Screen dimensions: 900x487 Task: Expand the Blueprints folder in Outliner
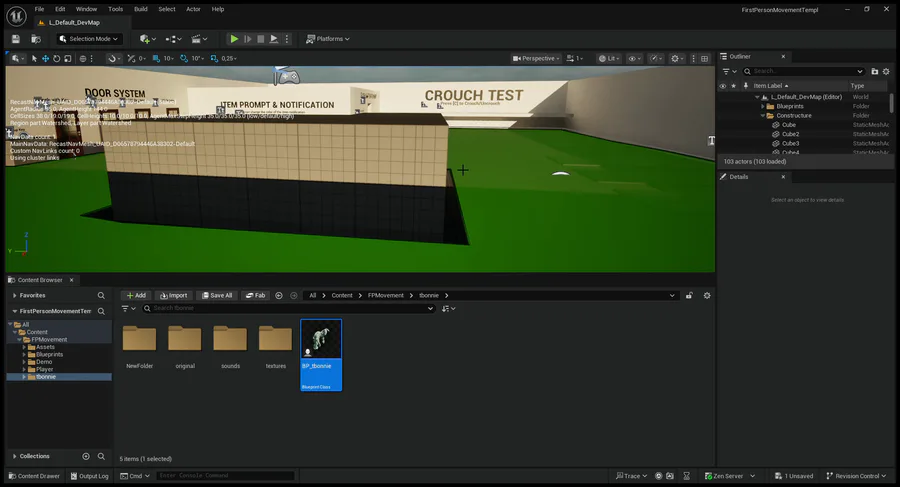click(x=763, y=106)
